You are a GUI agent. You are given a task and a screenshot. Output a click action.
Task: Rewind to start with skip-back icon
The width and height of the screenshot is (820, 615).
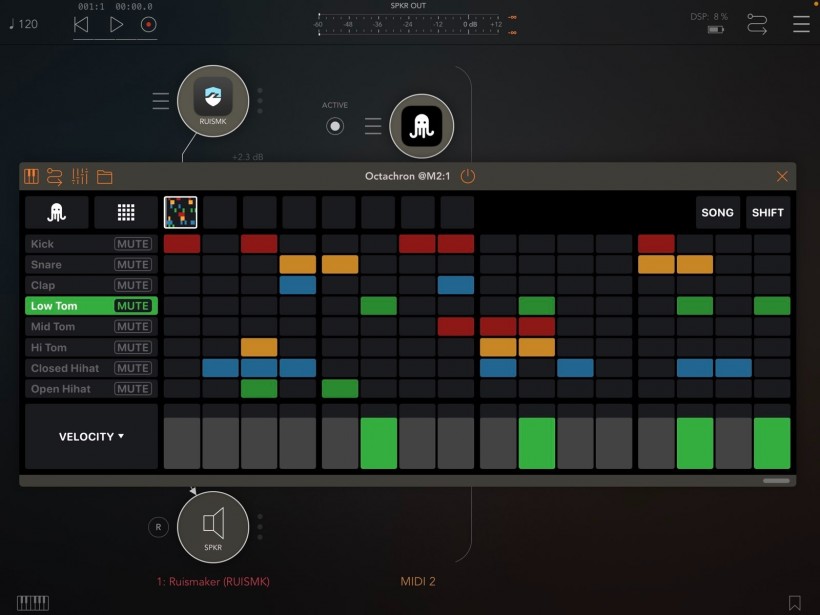coord(81,25)
